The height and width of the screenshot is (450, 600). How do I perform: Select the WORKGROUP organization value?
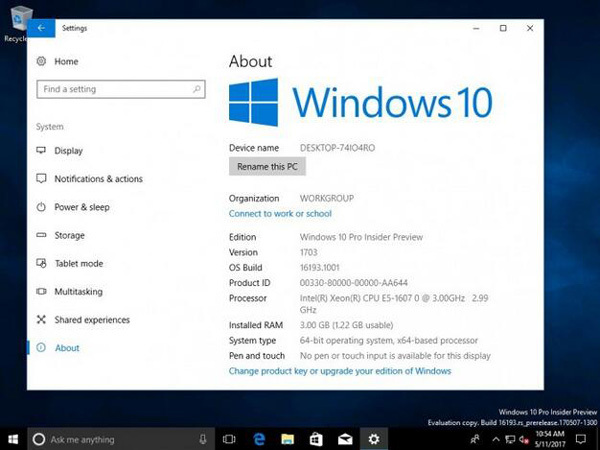click(x=327, y=198)
